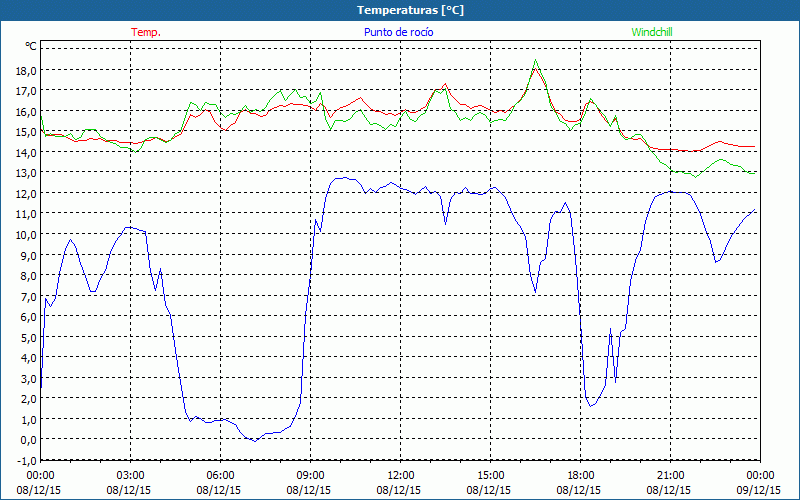800x500 pixels.
Task: Click the highest peak of the green Windchill line
Action: (x=536, y=61)
